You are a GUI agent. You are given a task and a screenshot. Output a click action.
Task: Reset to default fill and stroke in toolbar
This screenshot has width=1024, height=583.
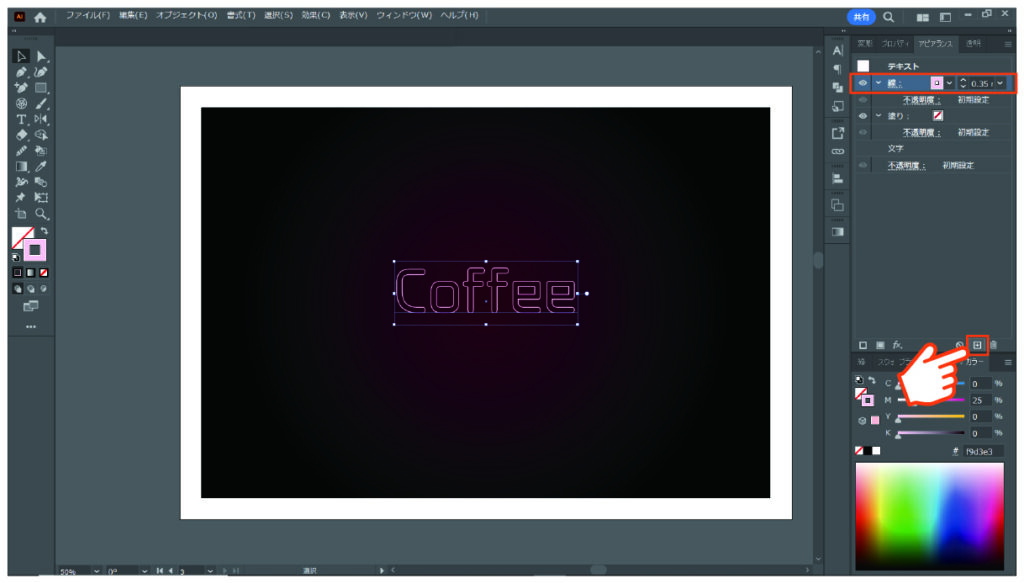[x=16, y=257]
